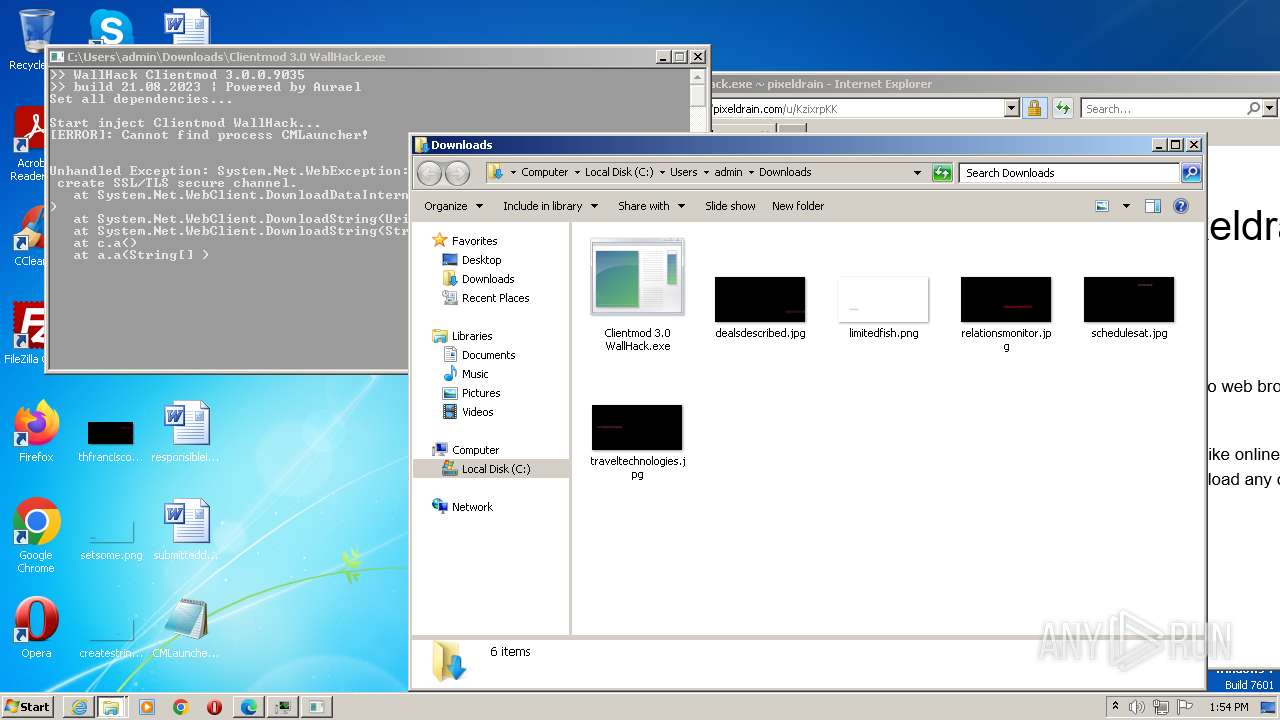
Task: Click the Forward arrow in Downloads window
Action: tap(457, 173)
